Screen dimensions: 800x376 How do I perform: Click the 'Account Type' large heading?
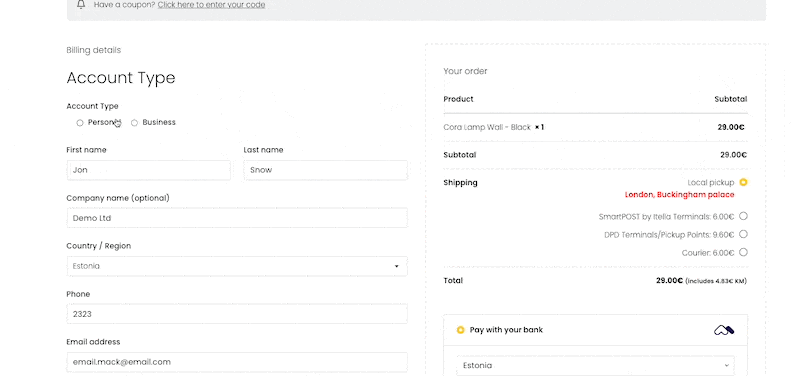[x=121, y=78]
